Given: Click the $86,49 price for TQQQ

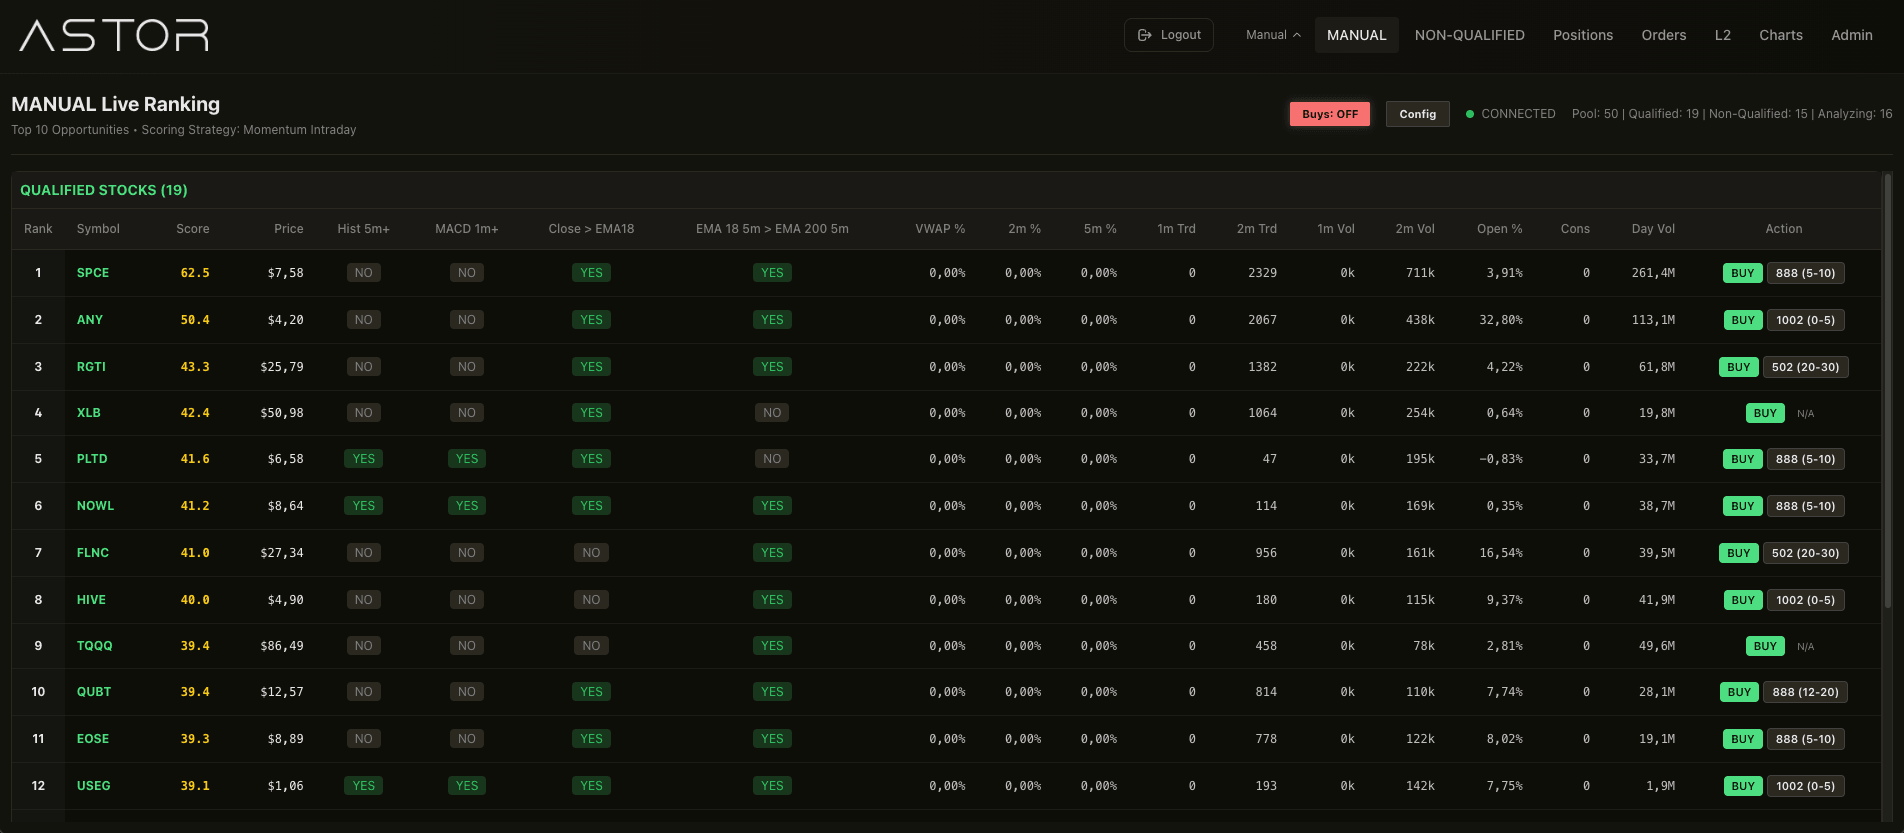Looking at the screenshot, I should (x=281, y=646).
